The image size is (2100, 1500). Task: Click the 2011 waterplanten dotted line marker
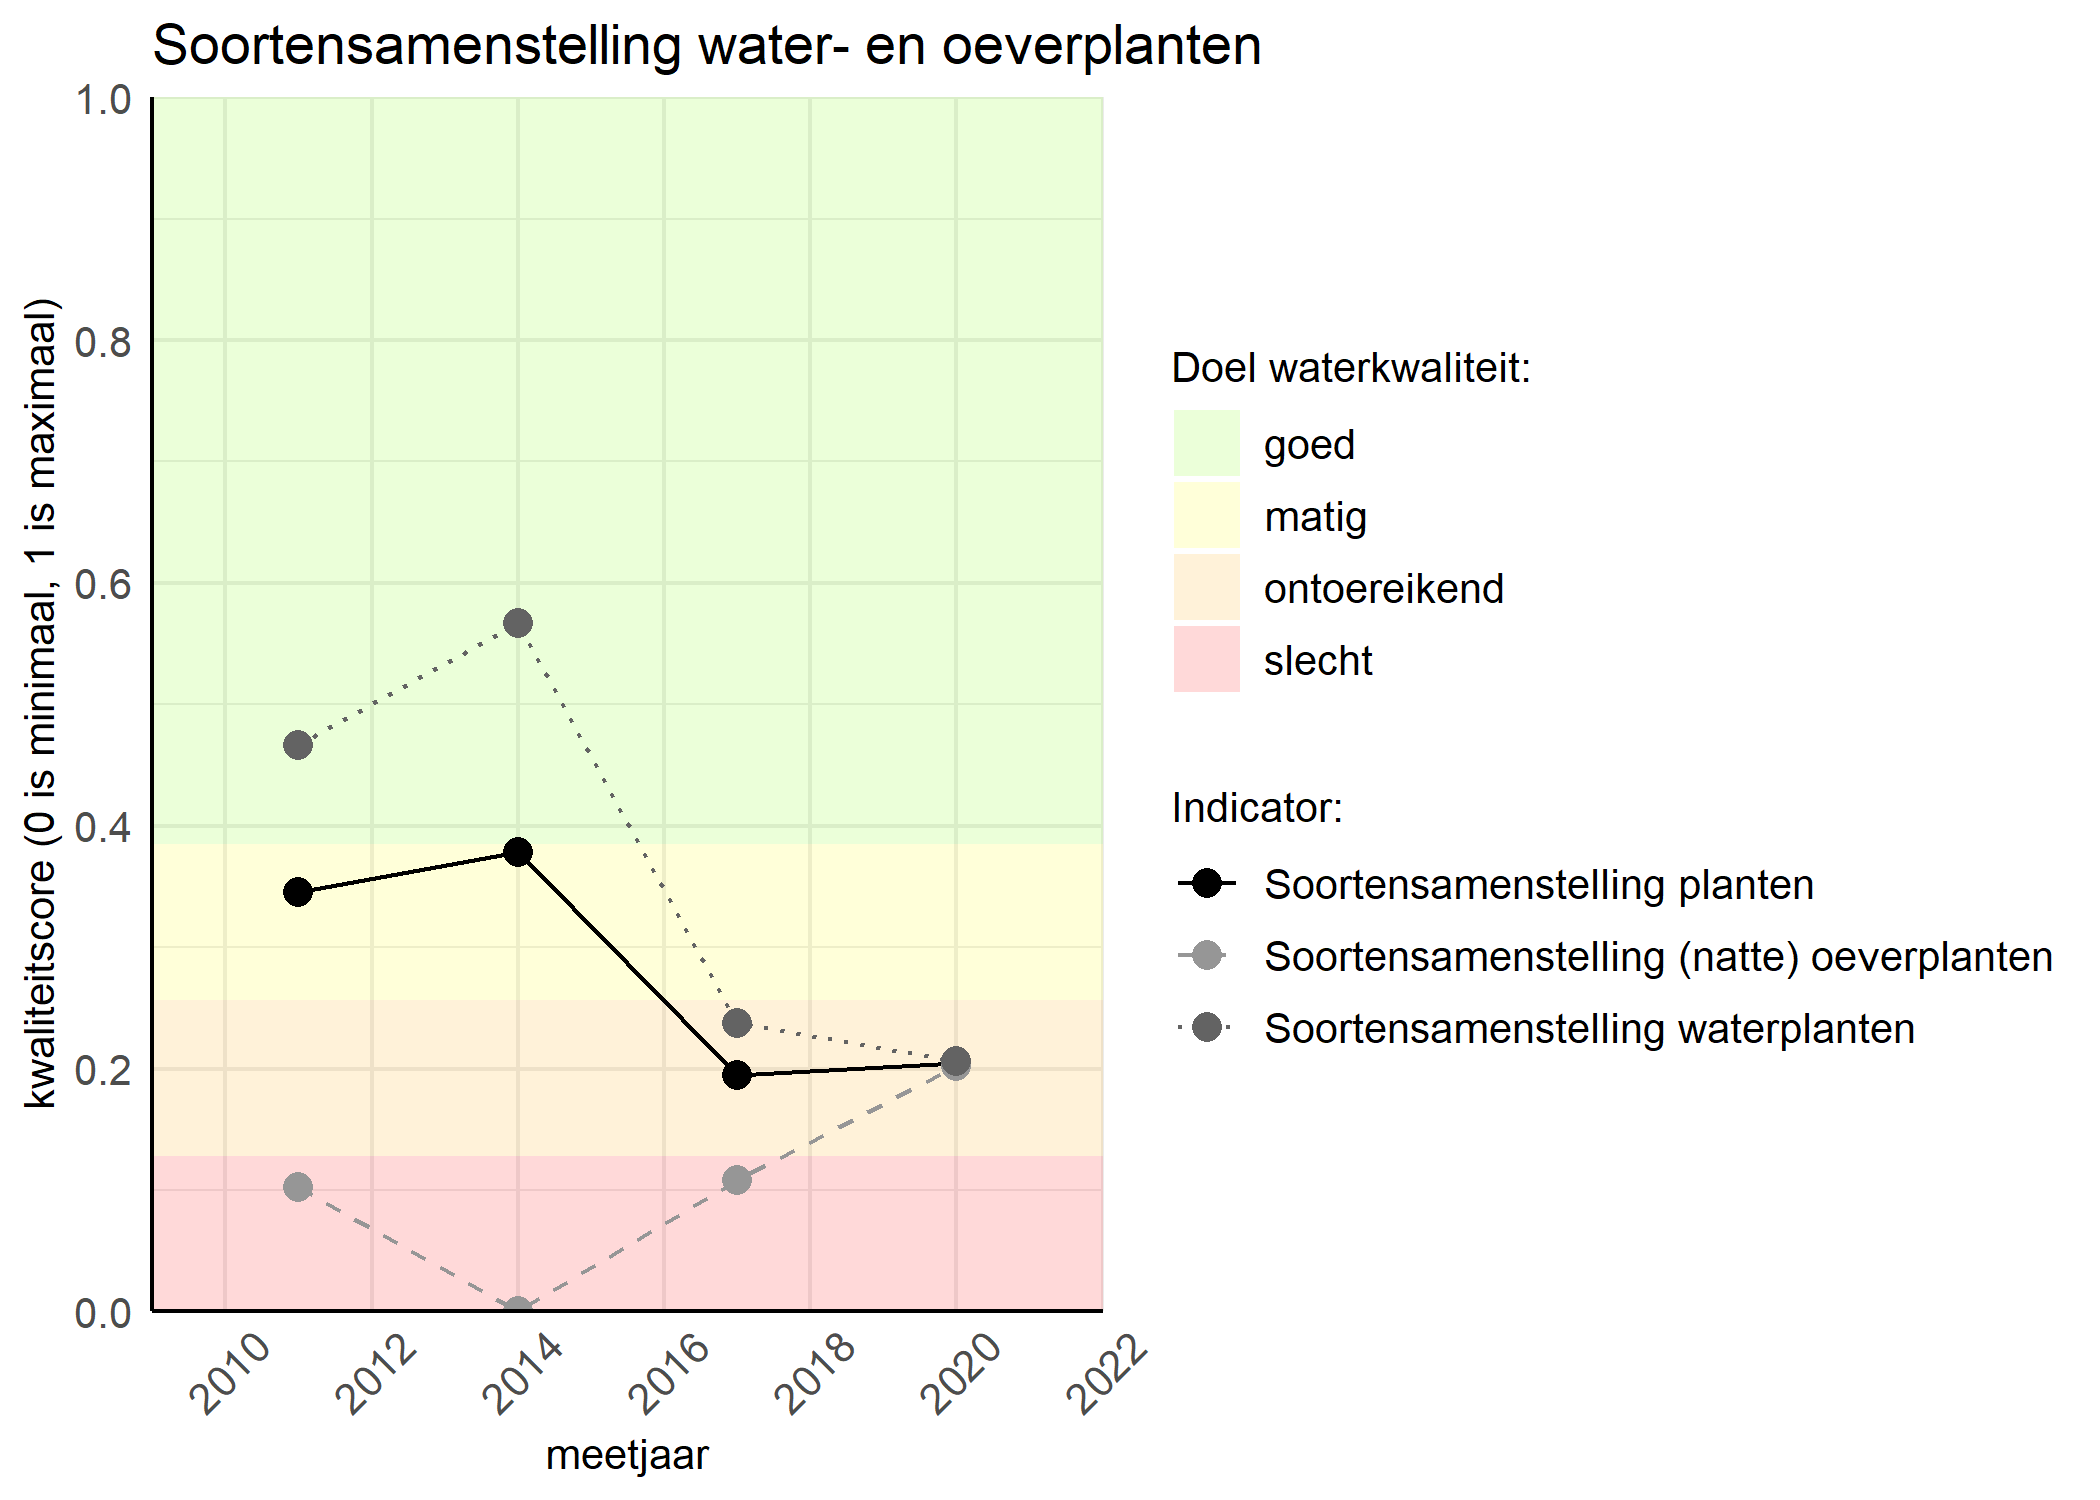coord(299,745)
